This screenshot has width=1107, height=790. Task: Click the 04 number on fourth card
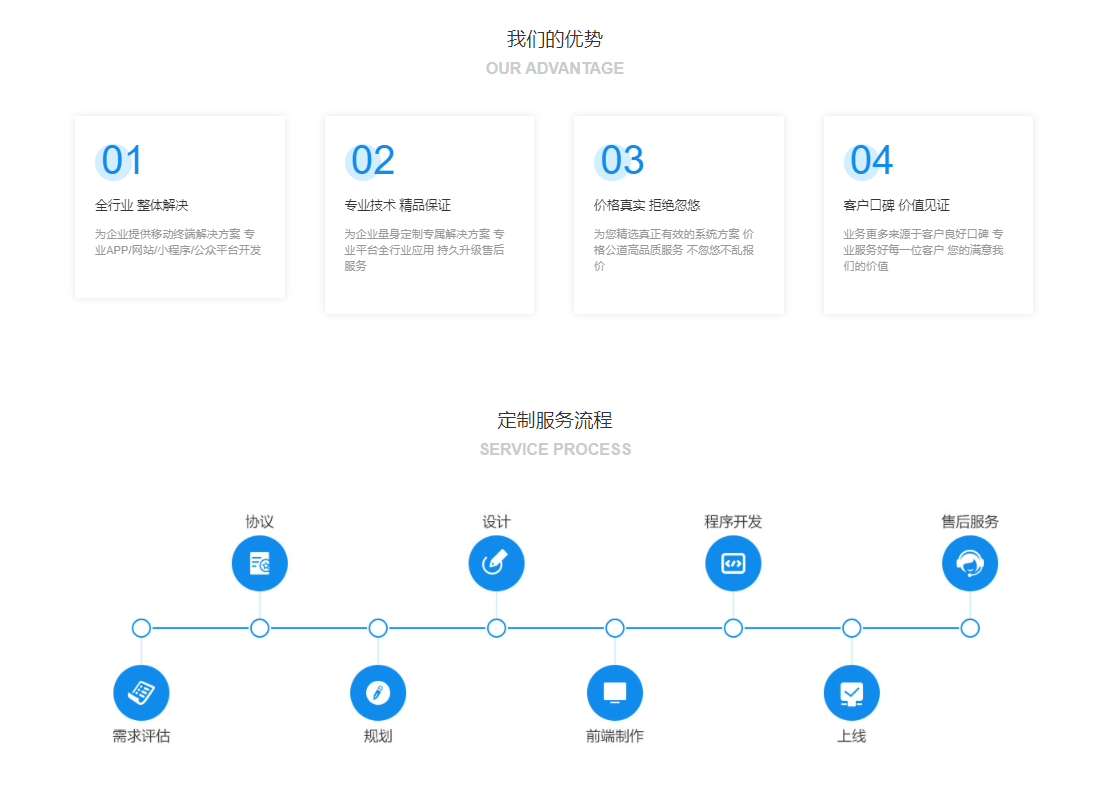coord(871,160)
